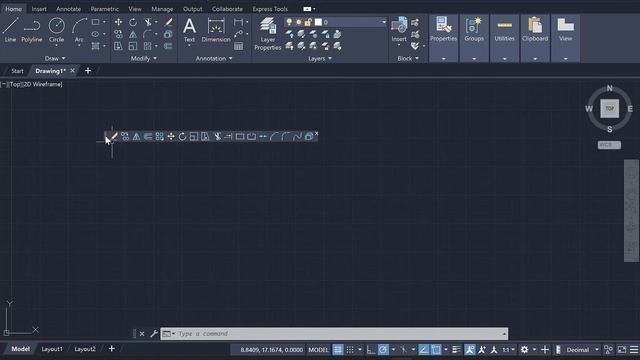The image size is (640, 360).
Task: Close the floating Modify toolbar
Action: (316, 133)
